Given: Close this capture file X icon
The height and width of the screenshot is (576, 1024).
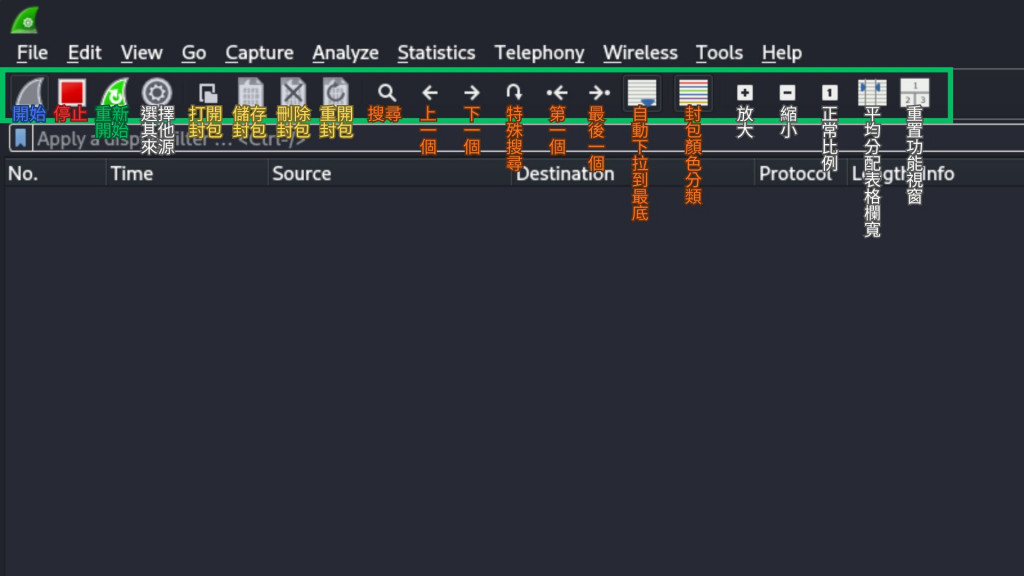Looking at the screenshot, I should click(293, 93).
